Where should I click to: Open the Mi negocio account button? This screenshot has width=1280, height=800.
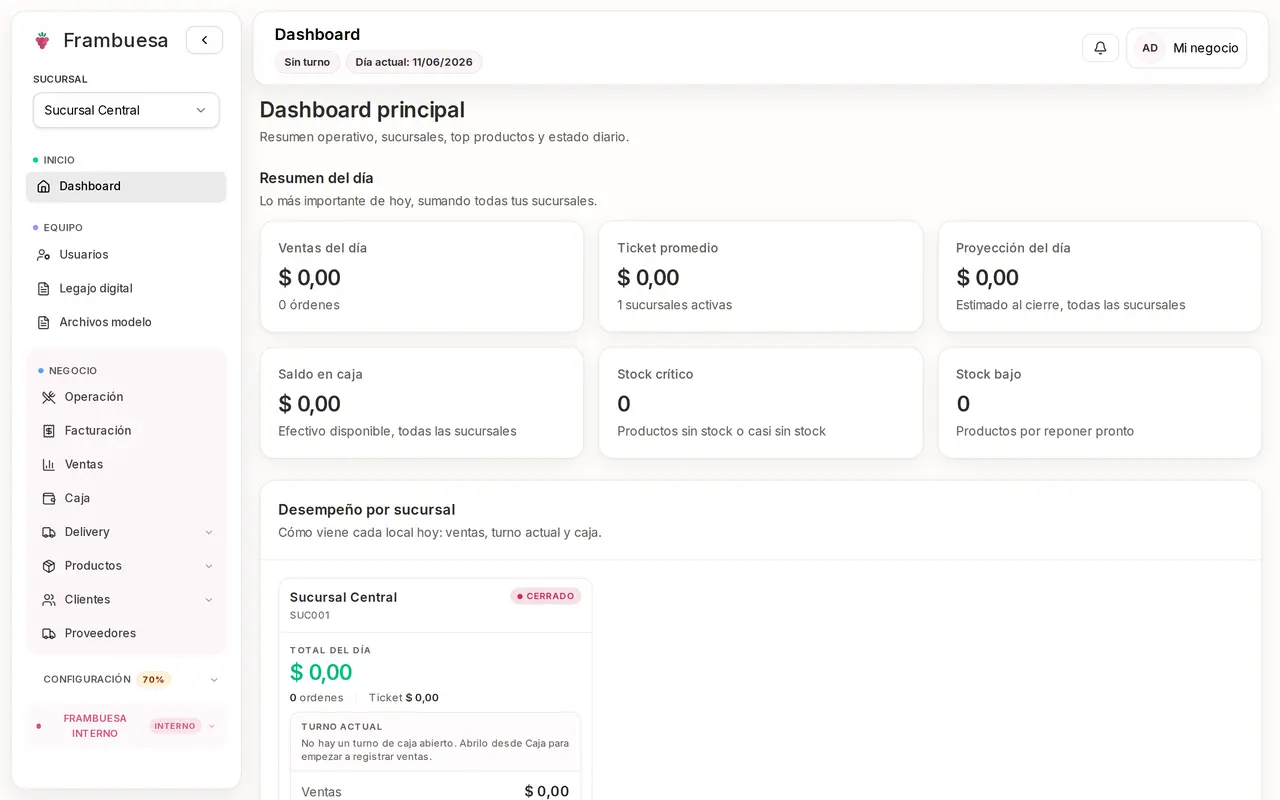[1187, 48]
